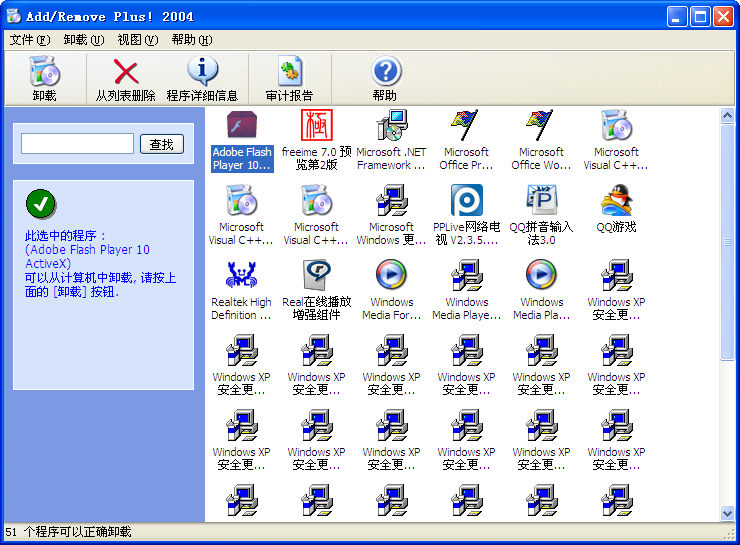Screen dimensions: 740x545
Task: Click the scrollbar down arrow
Action: (727, 513)
